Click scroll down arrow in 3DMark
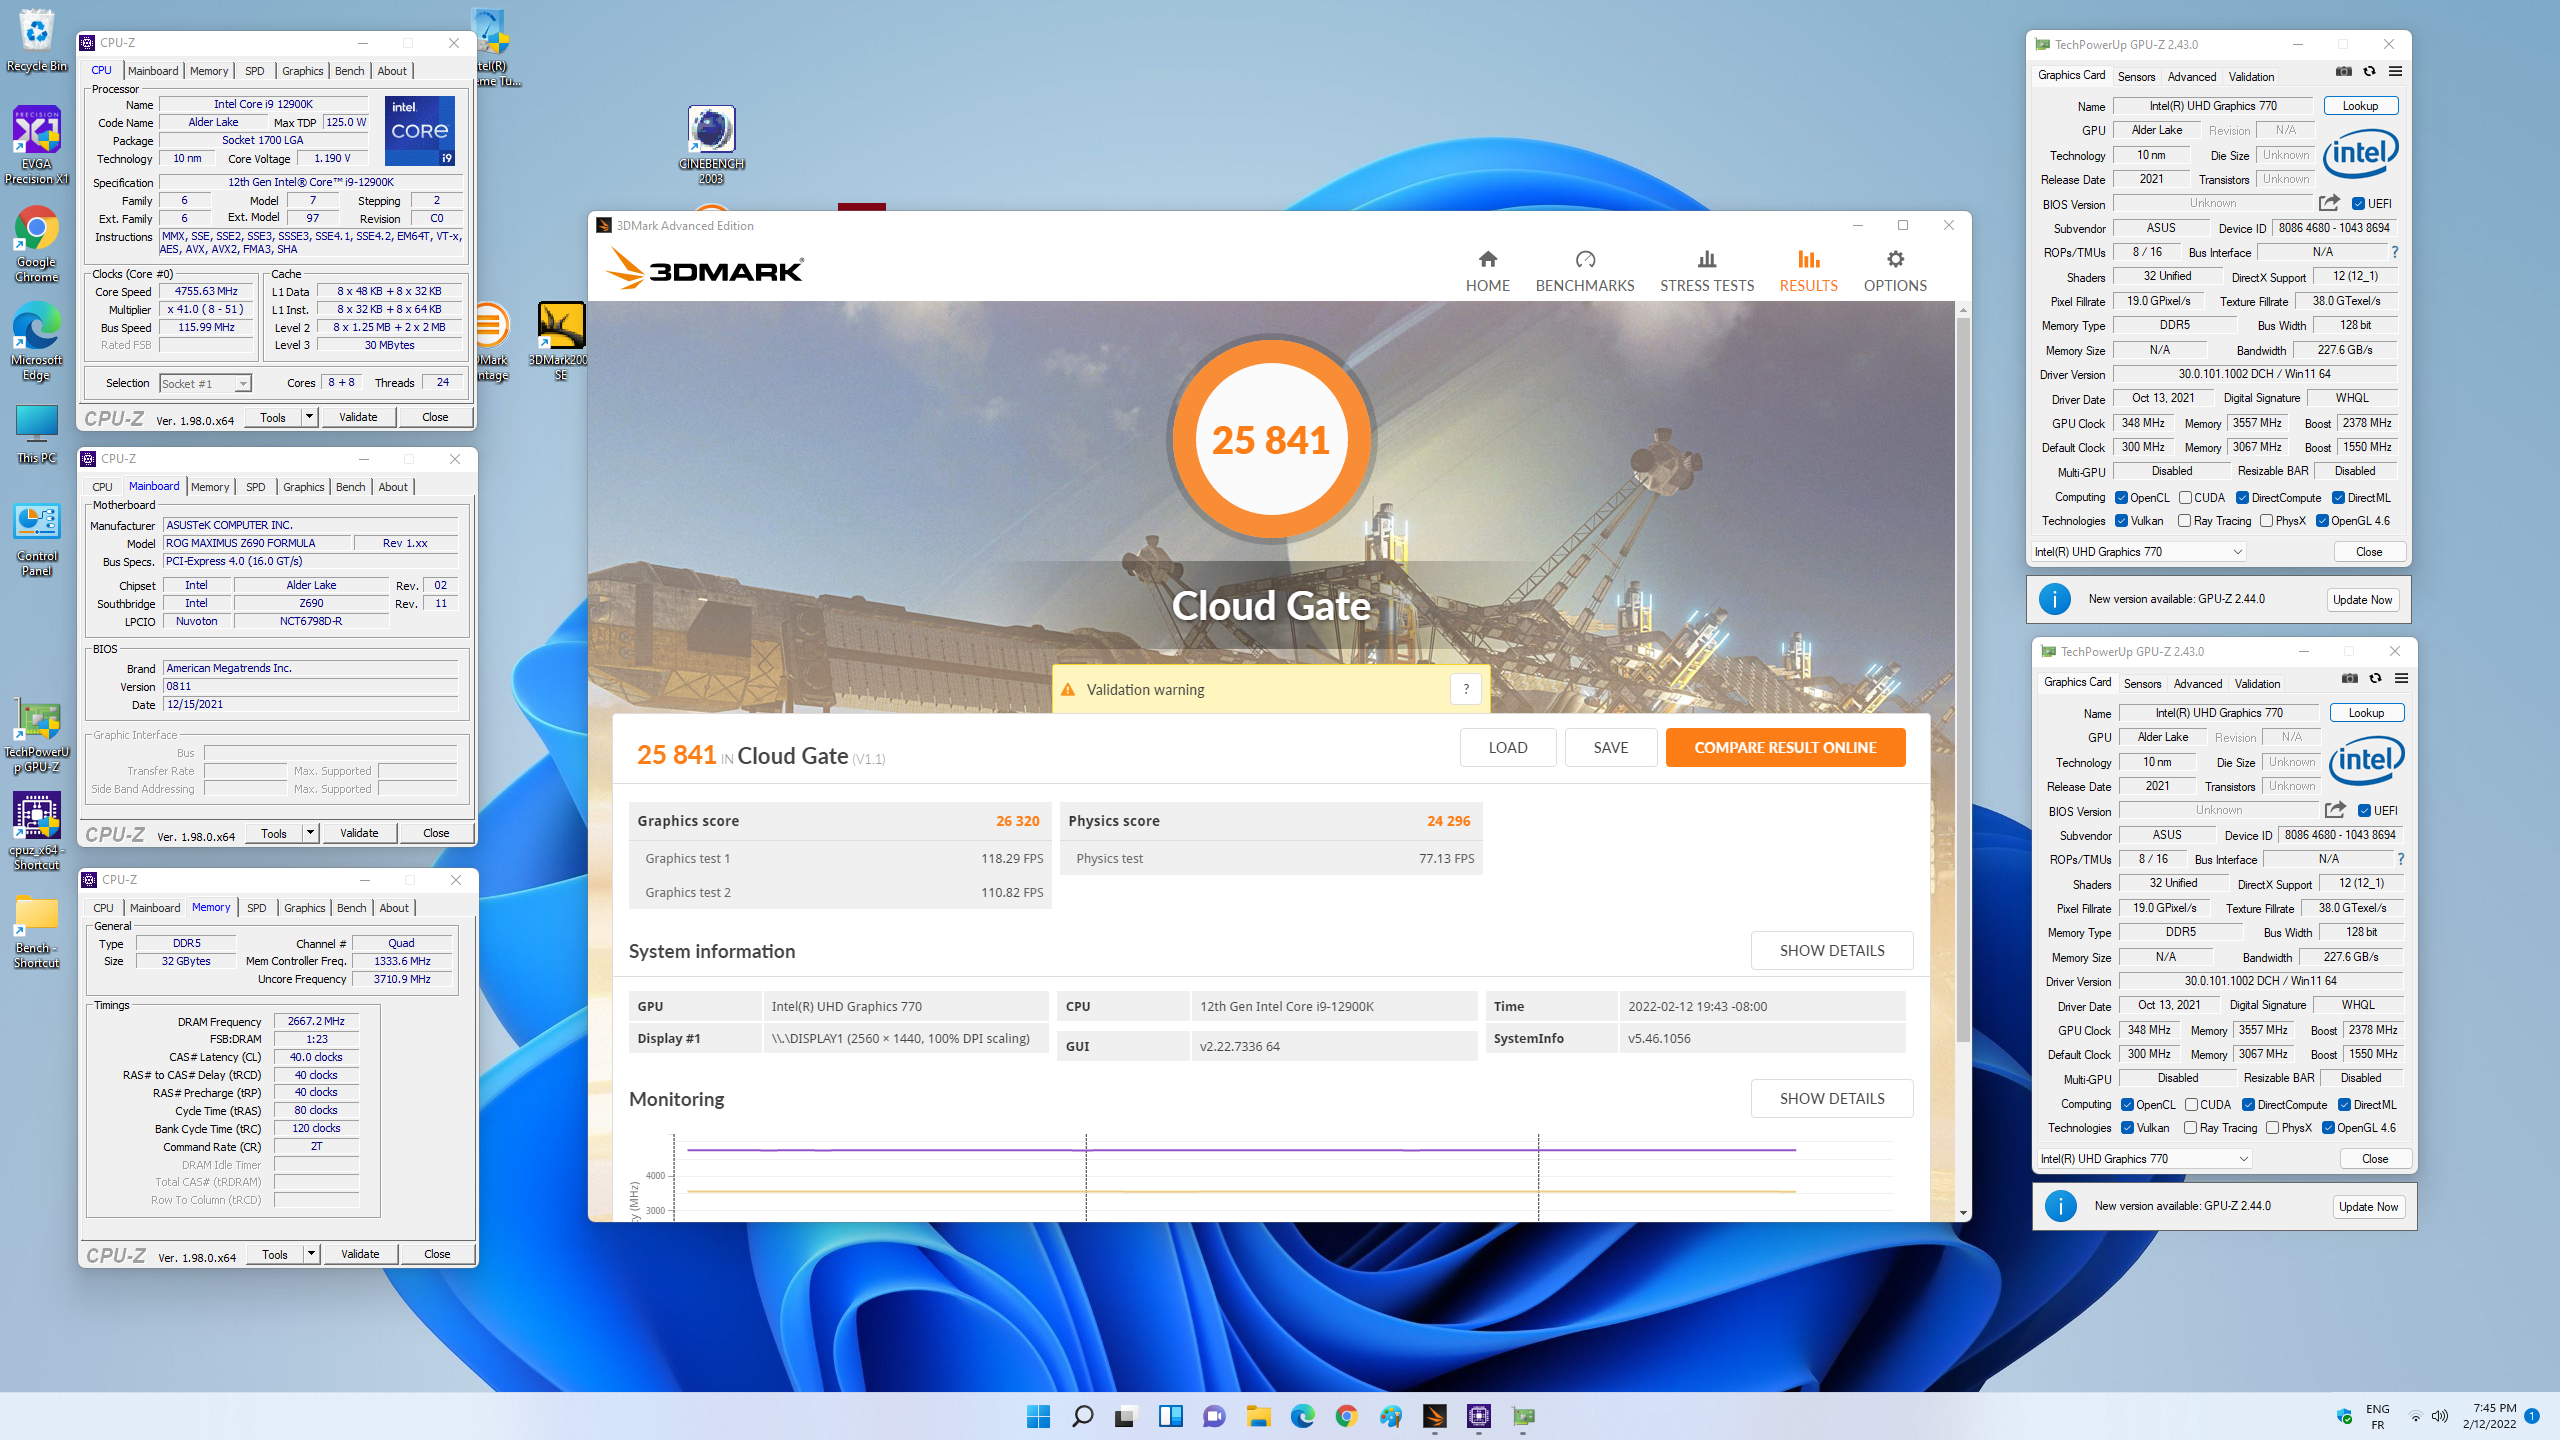The width and height of the screenshot is (2560, 1440). (1963, 1213)
